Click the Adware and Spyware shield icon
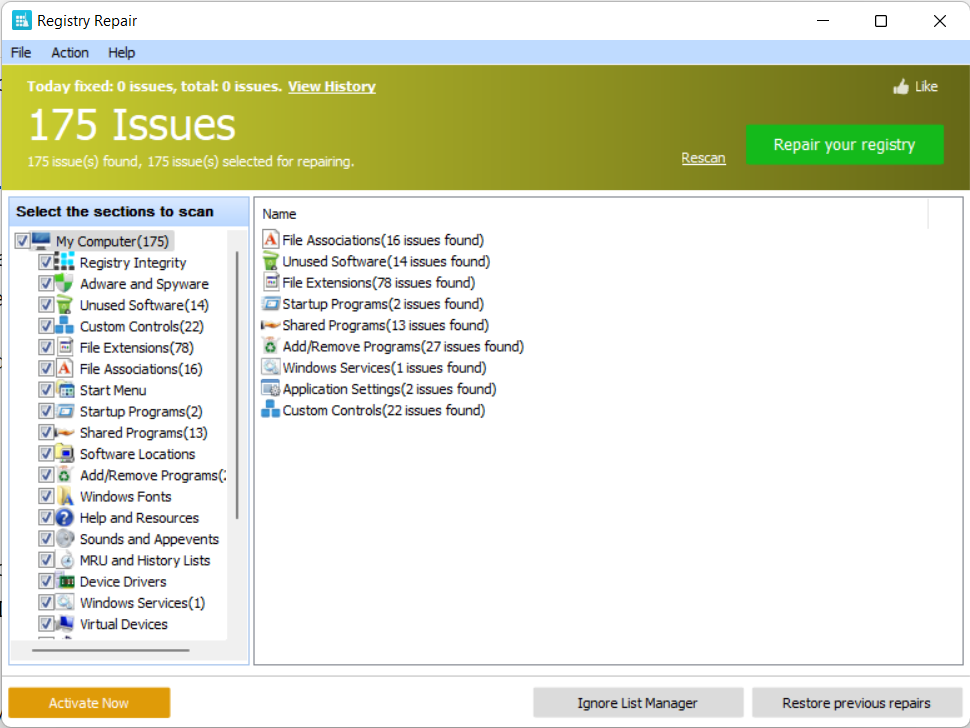The image size is (970, 728). (x=64, y=283)
